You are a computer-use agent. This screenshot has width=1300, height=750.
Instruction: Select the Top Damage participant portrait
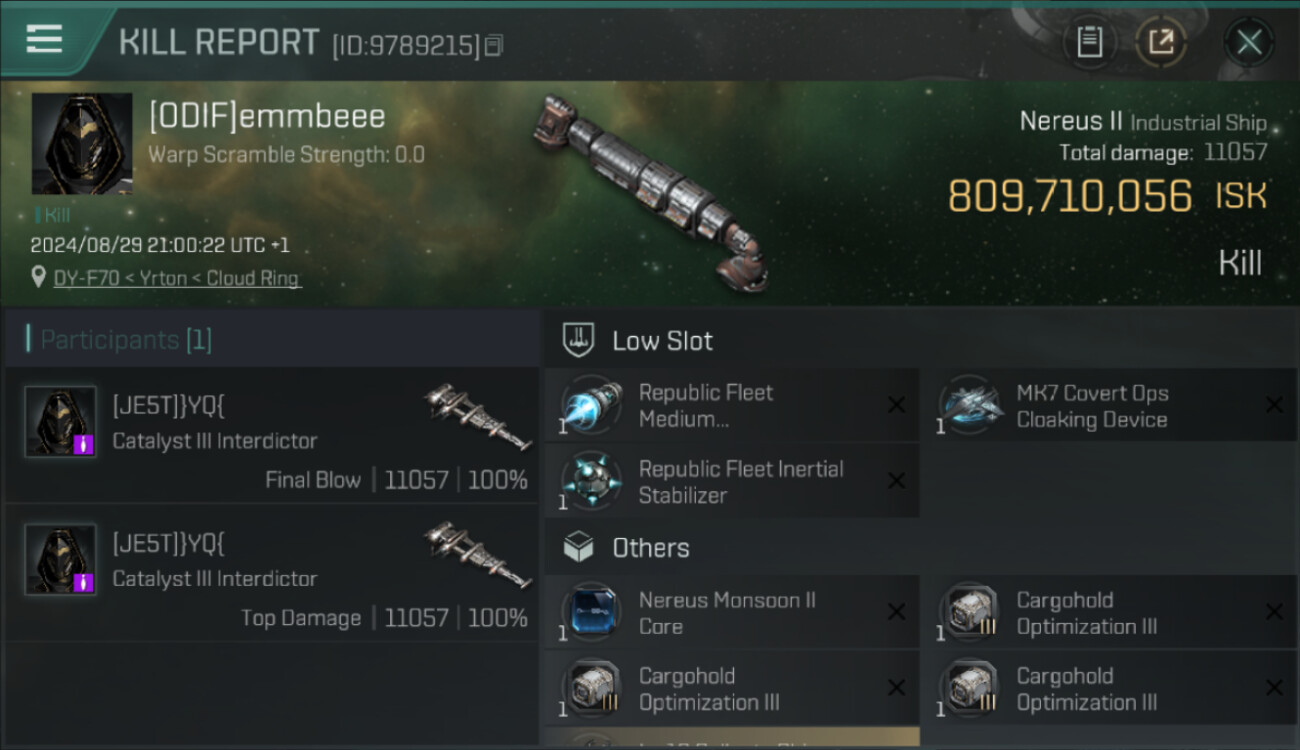[60, 559]
